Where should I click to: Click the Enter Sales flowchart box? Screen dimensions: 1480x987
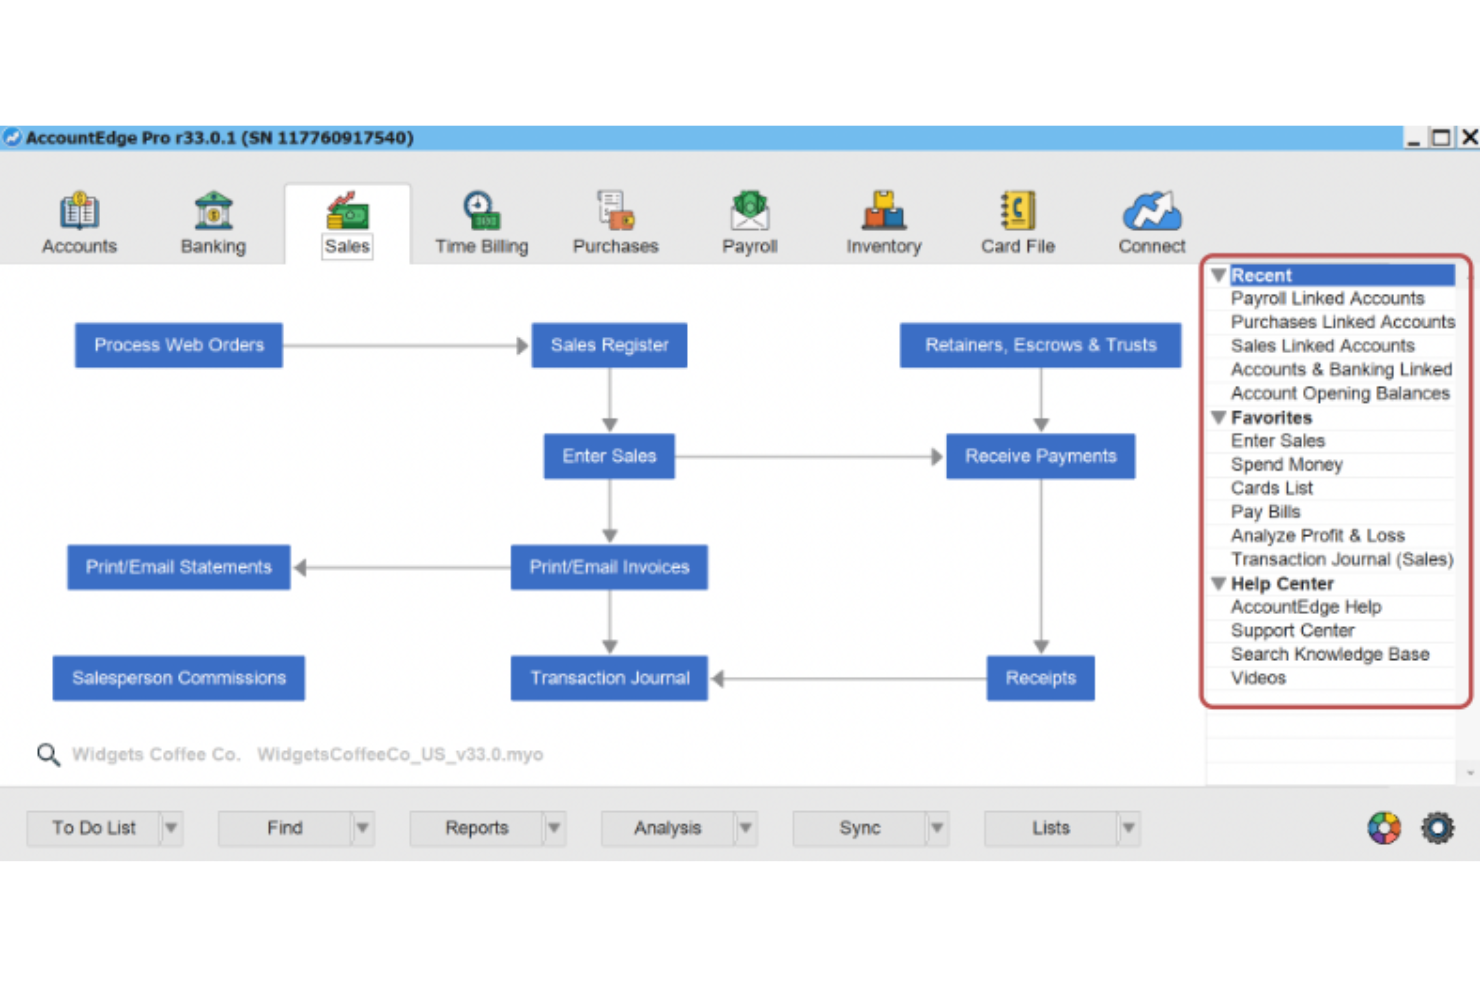click(609, 456)
